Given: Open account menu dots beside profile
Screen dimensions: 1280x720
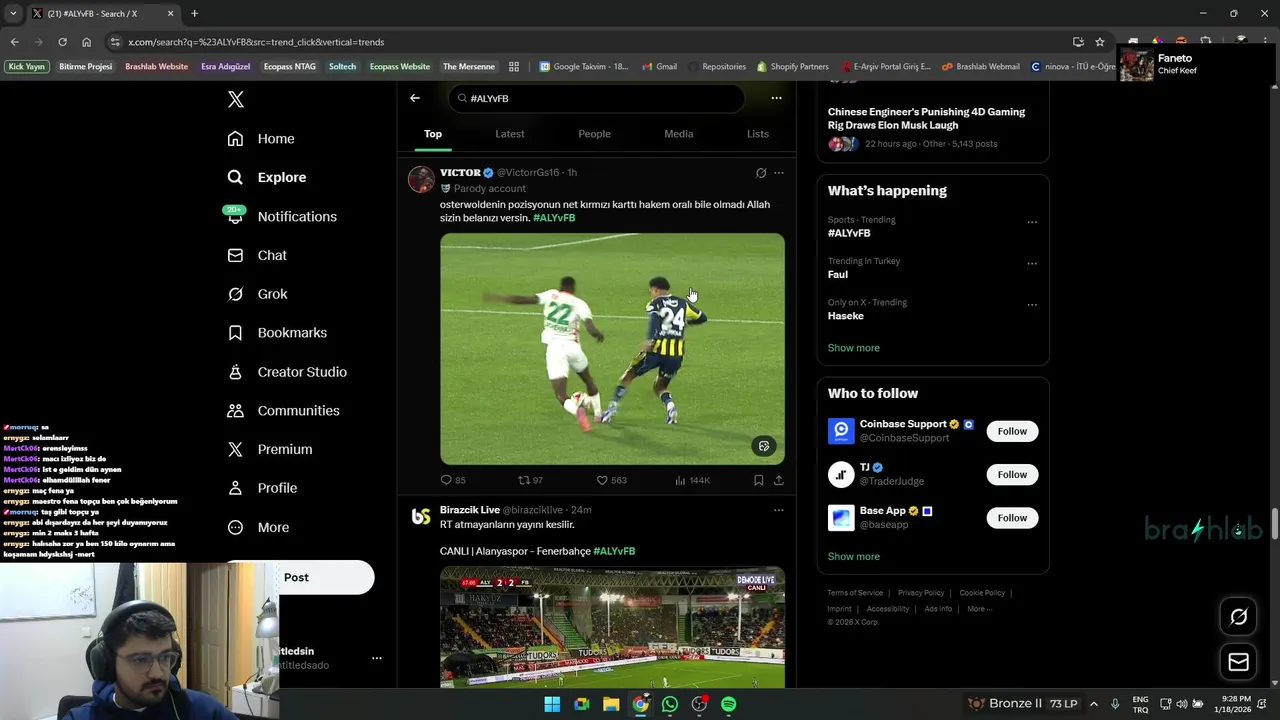Looking at the screenshot, I should (377, 658).
